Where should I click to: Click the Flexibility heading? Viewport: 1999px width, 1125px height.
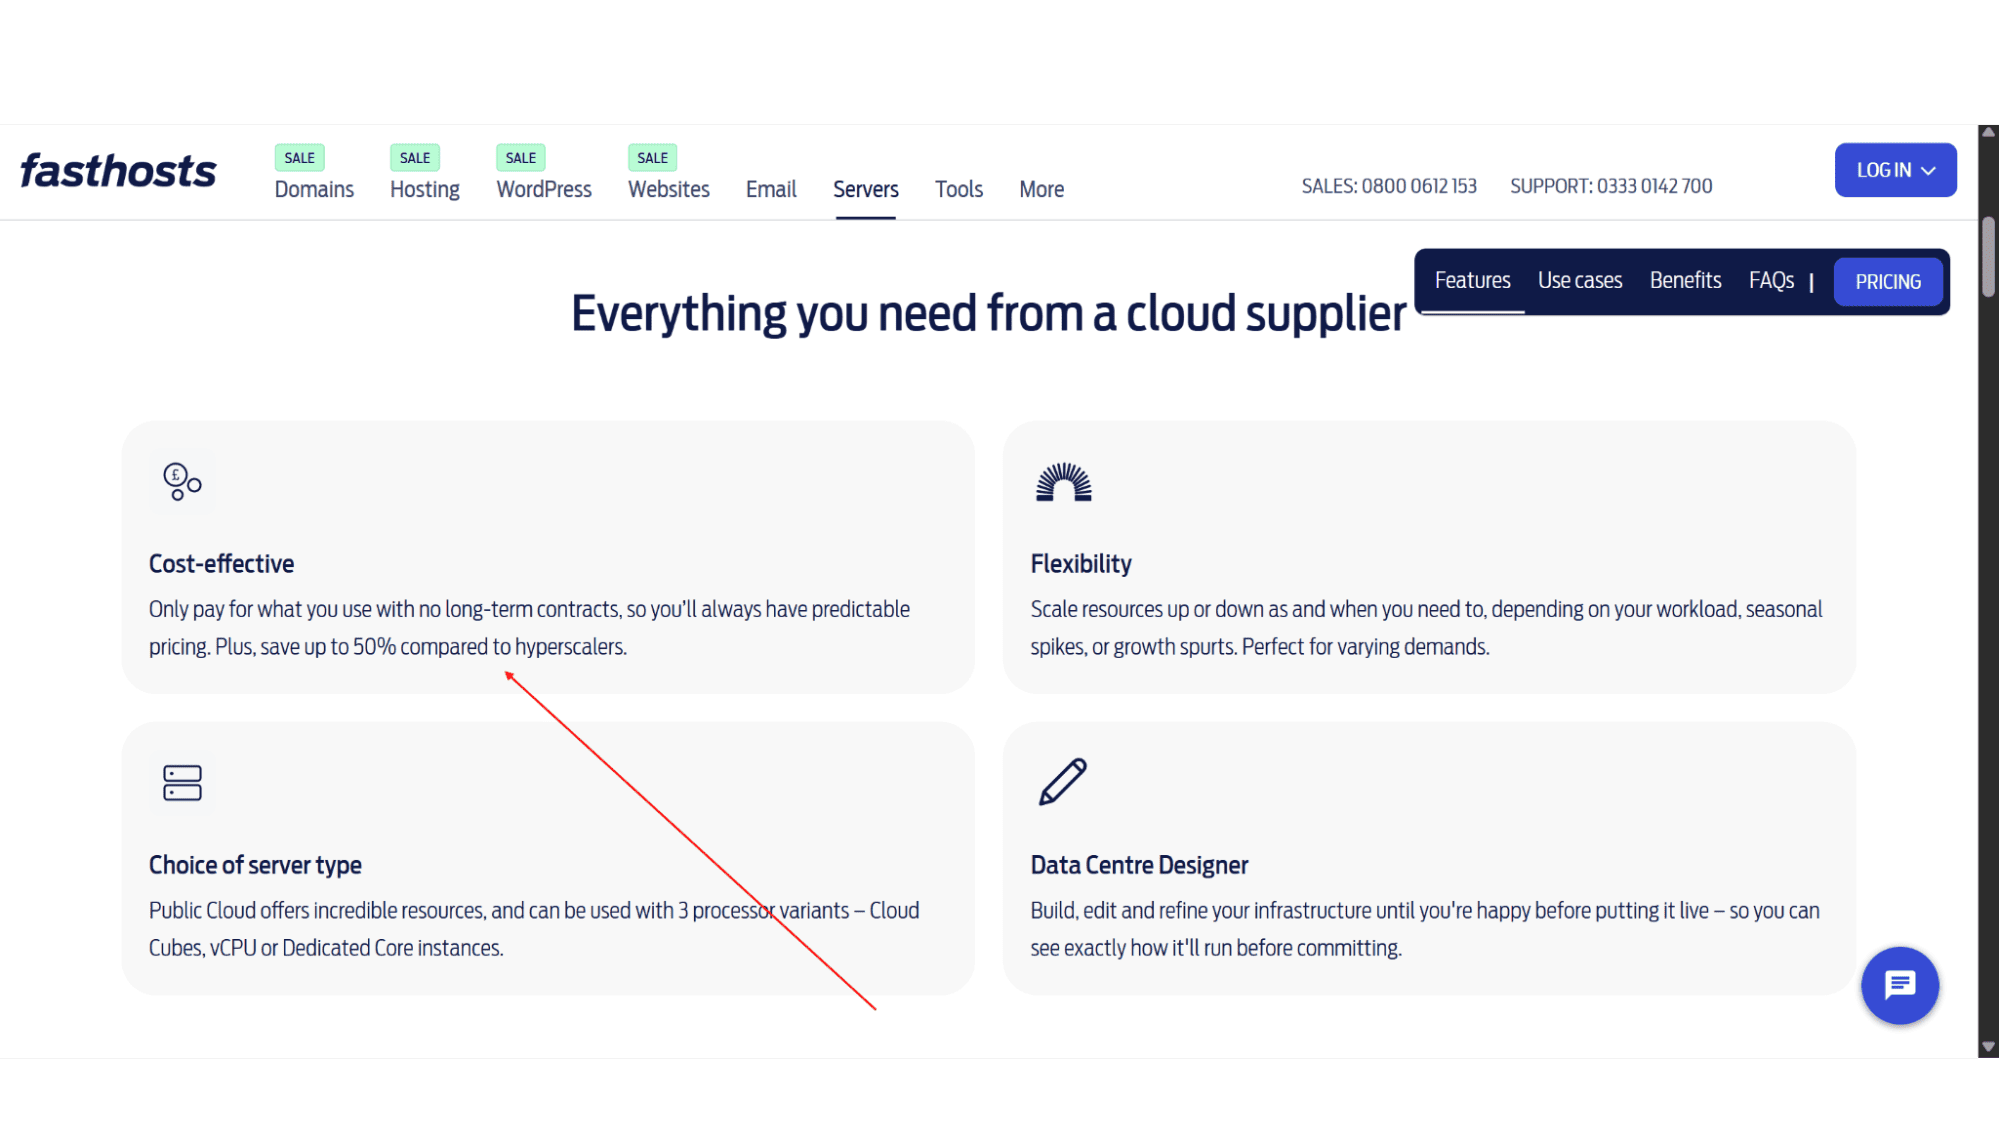pyautogui.click(x=1081, y=564)
